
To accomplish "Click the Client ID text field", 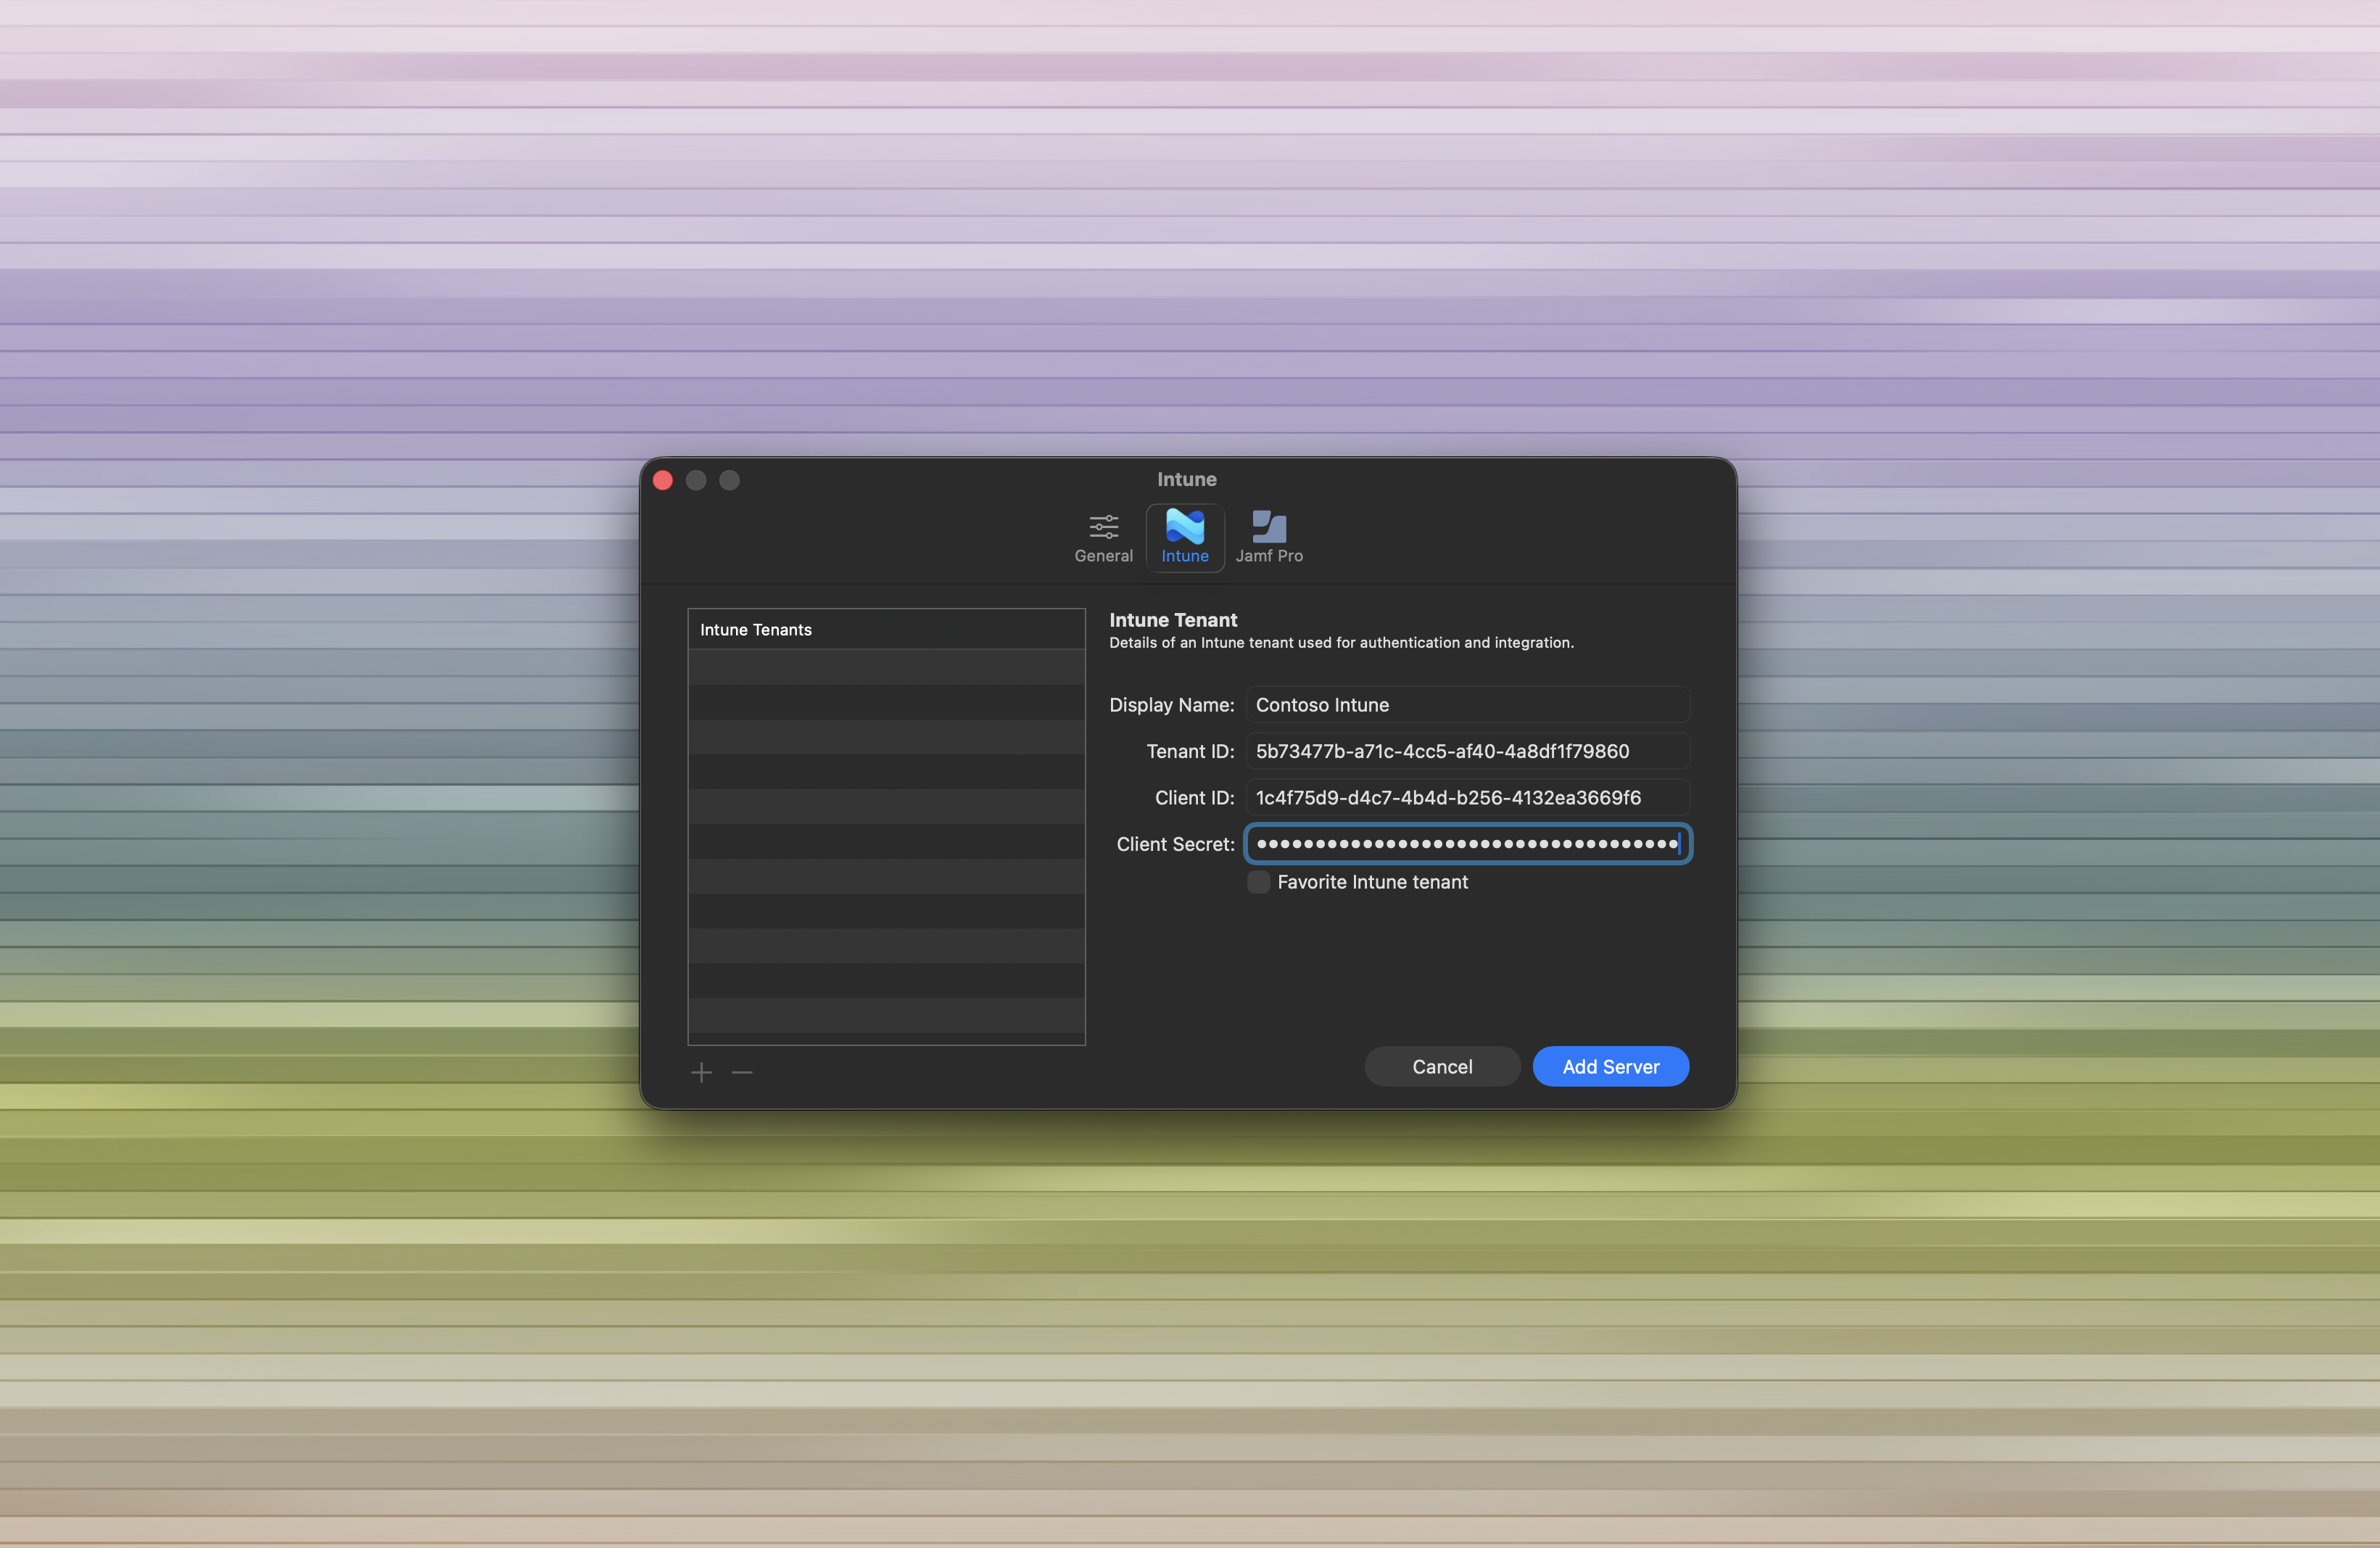I will pyautogui.click(x=1467, y=798).
